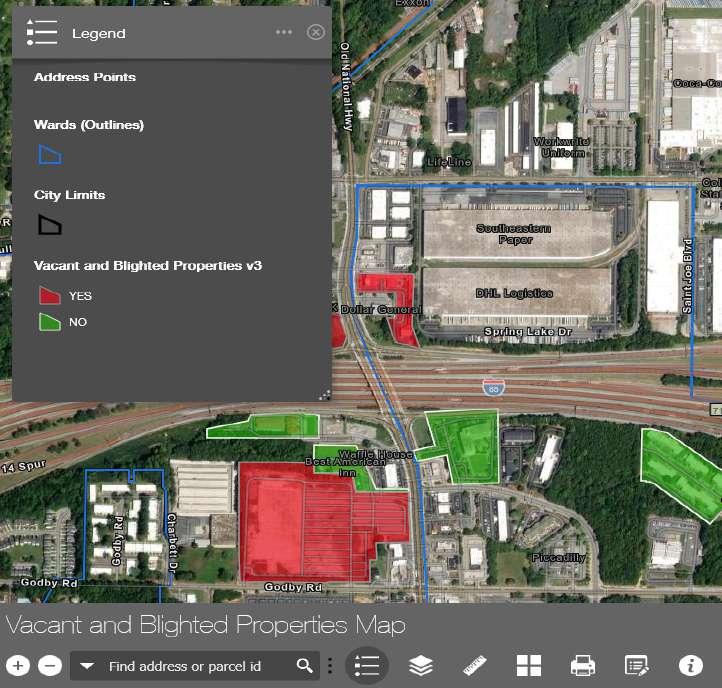Viewport: 722px width, 688px height.
Task: Click the Charbett Dr street label
Action: pyautogui.click(x=172, y=543)
